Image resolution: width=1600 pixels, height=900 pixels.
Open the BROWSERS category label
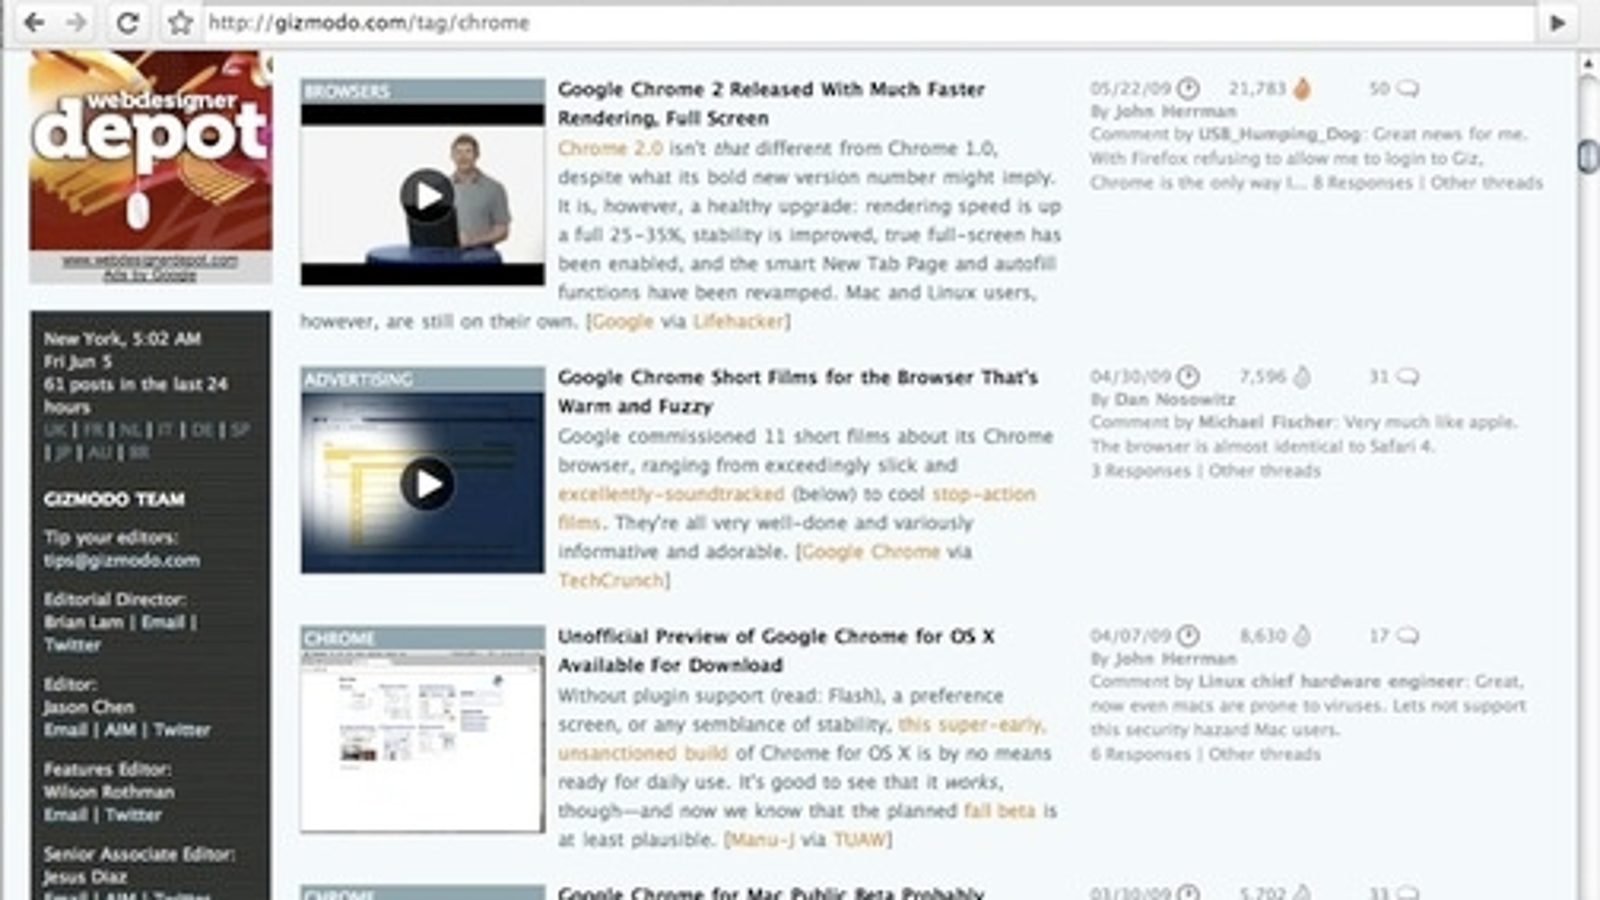click(x=346, y=91)
